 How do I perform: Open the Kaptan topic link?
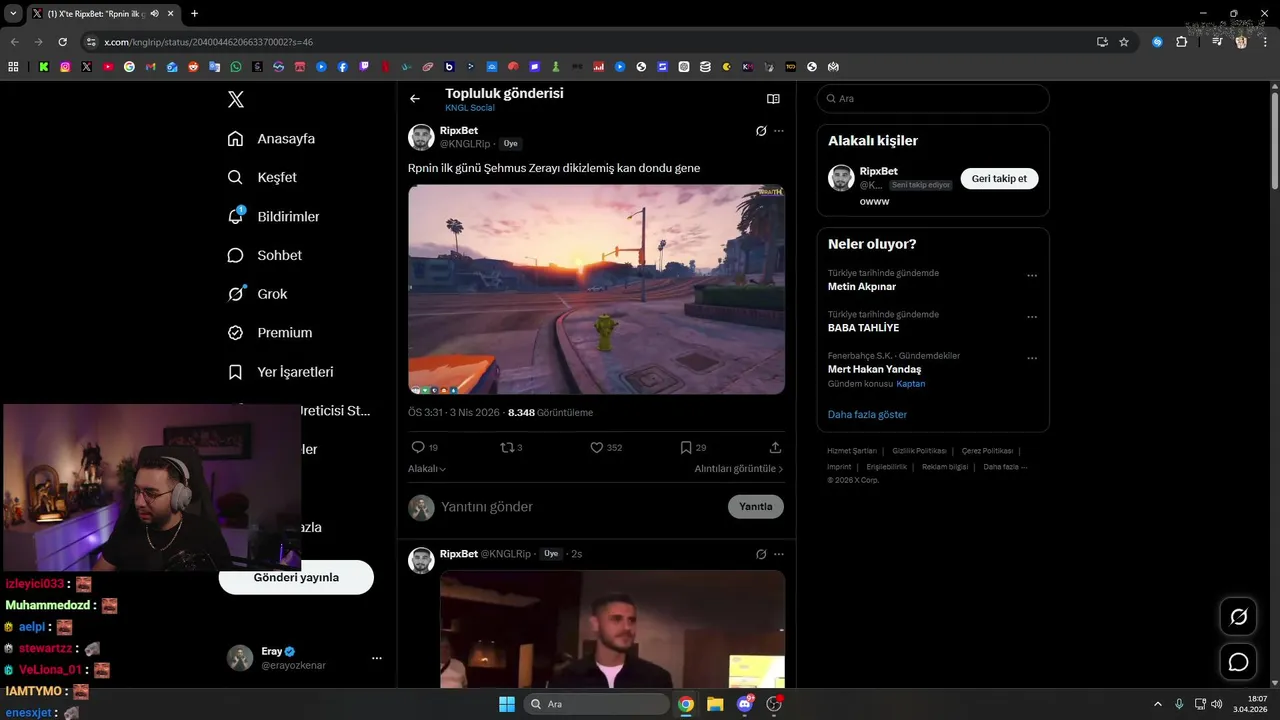[911, 384]
